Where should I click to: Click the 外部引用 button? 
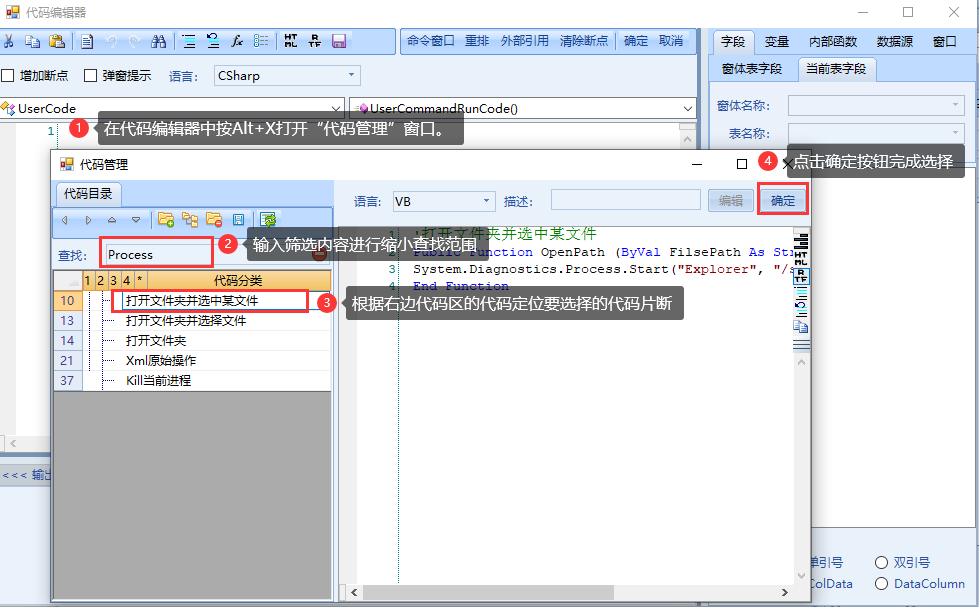point(524,41)
